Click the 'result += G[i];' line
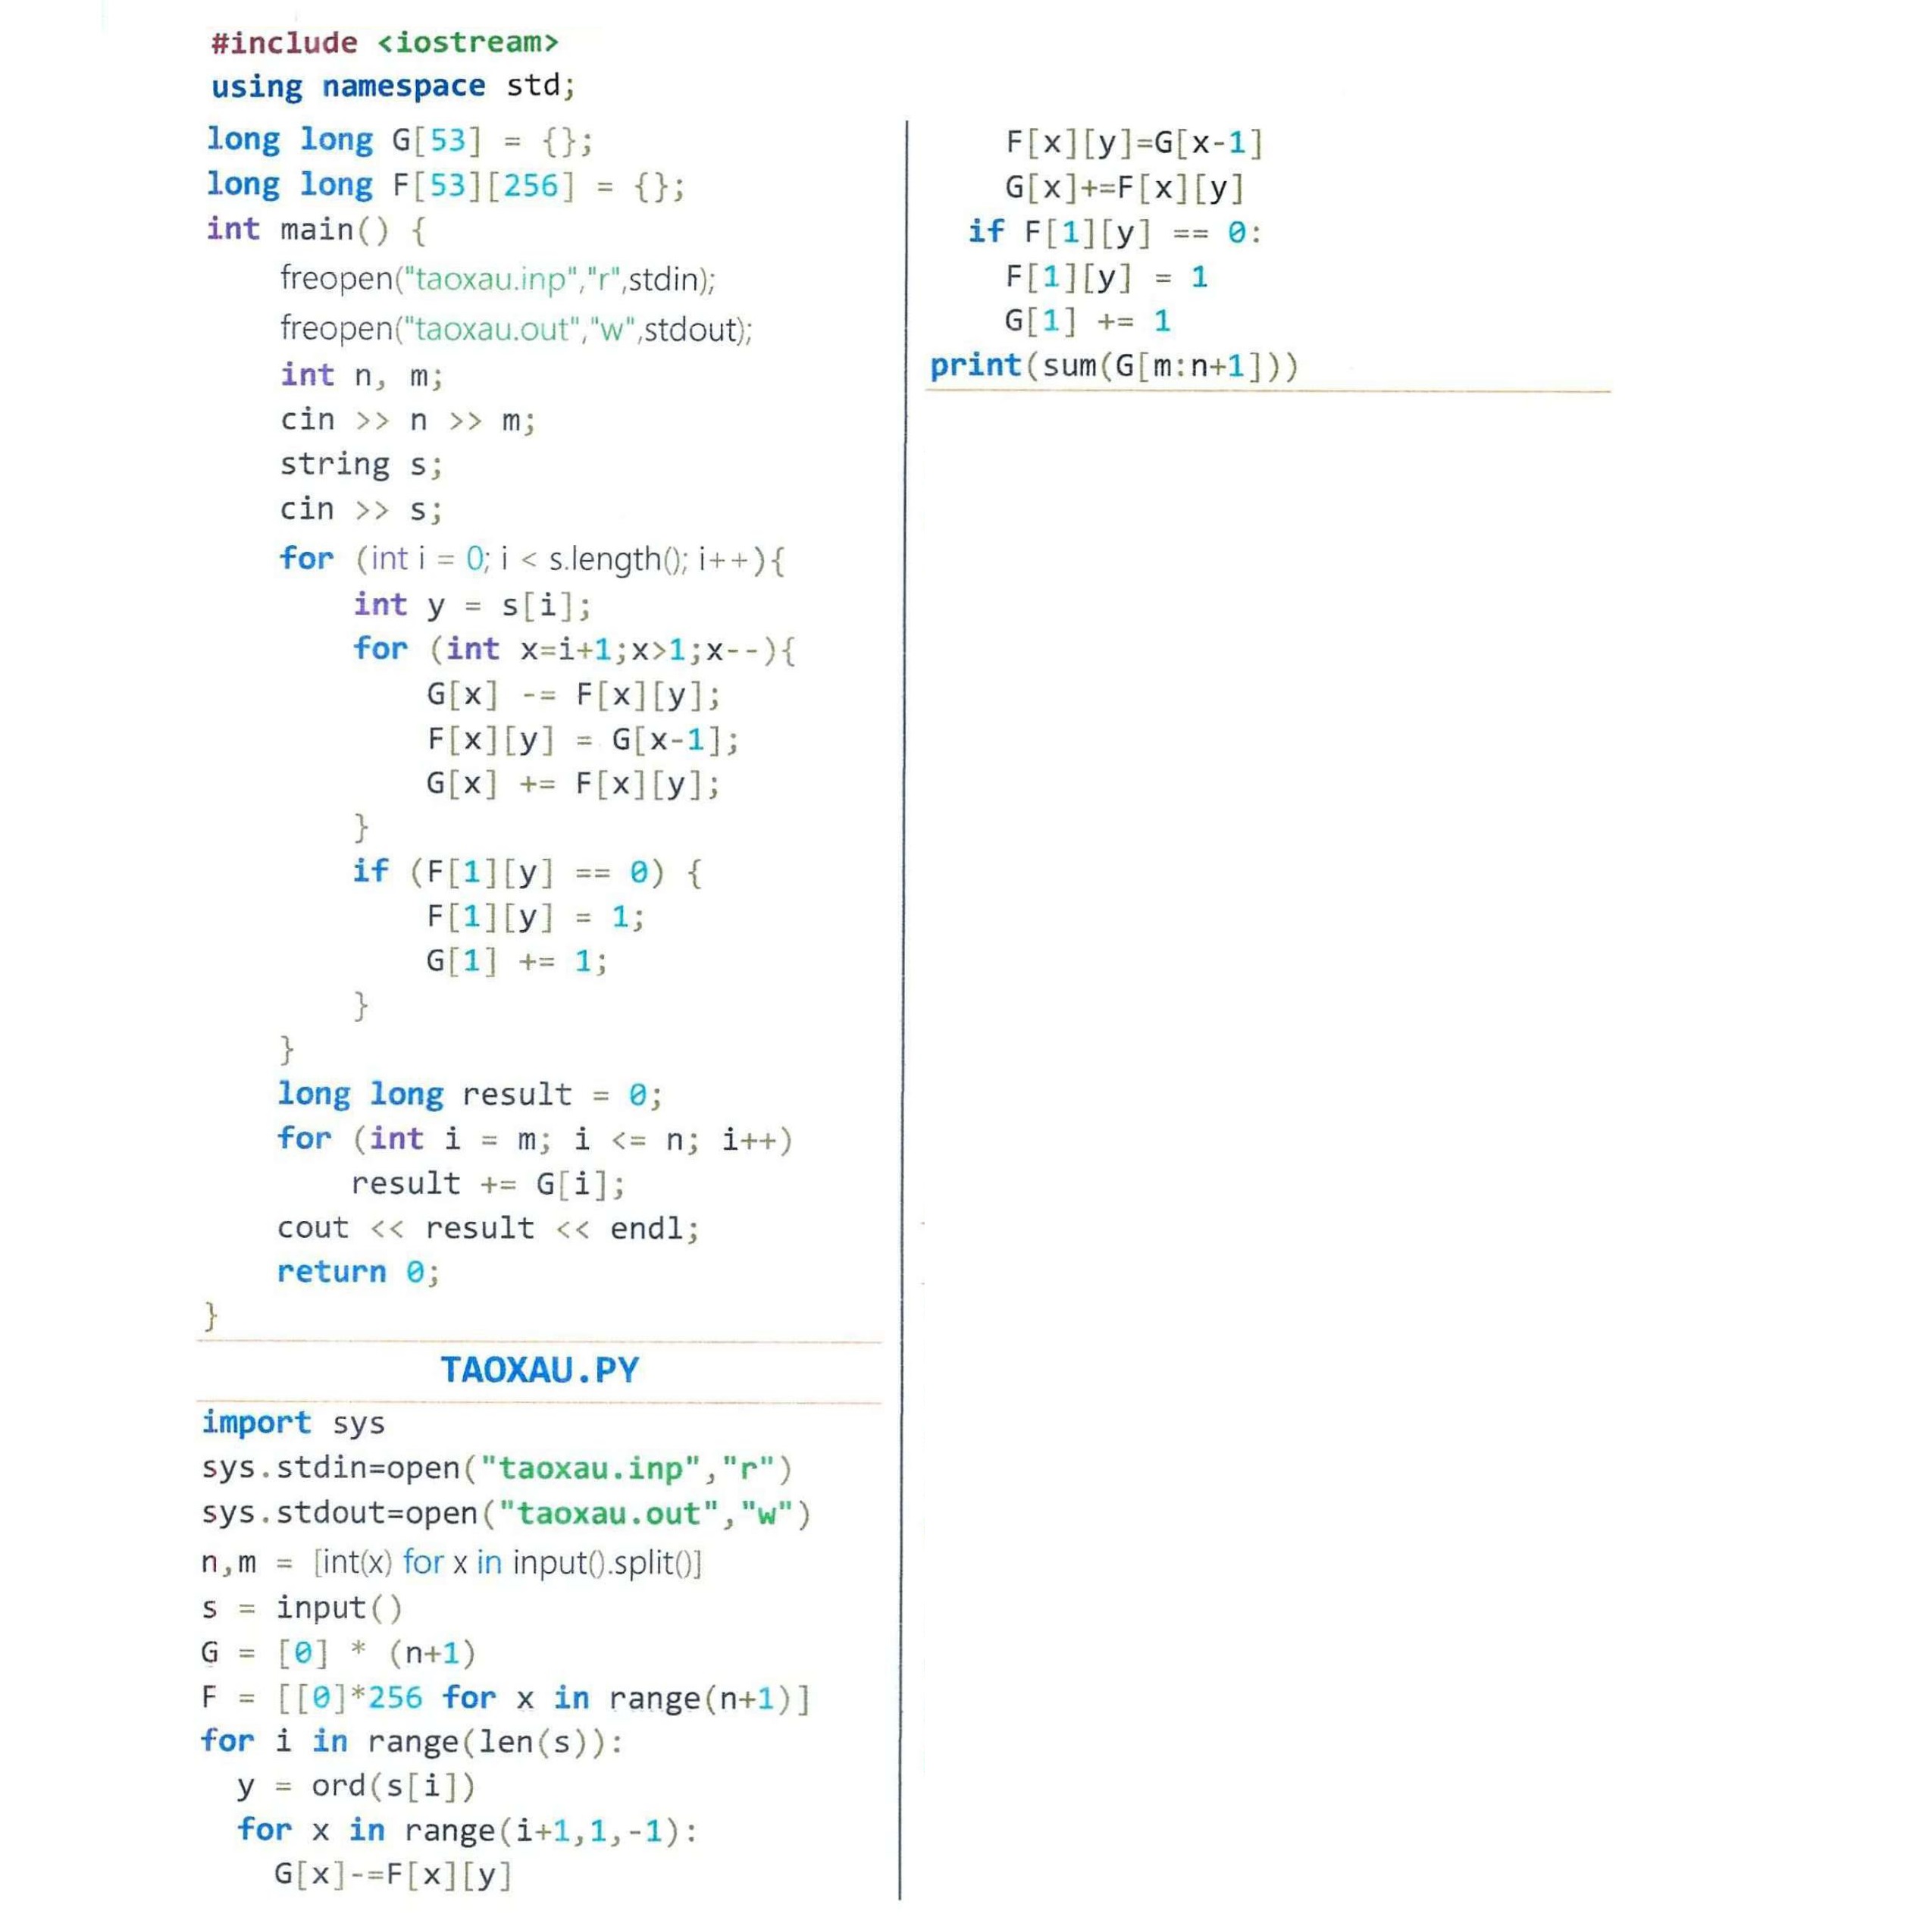The width and height of the screenshot is (1932, 1920). (488, 1185)
